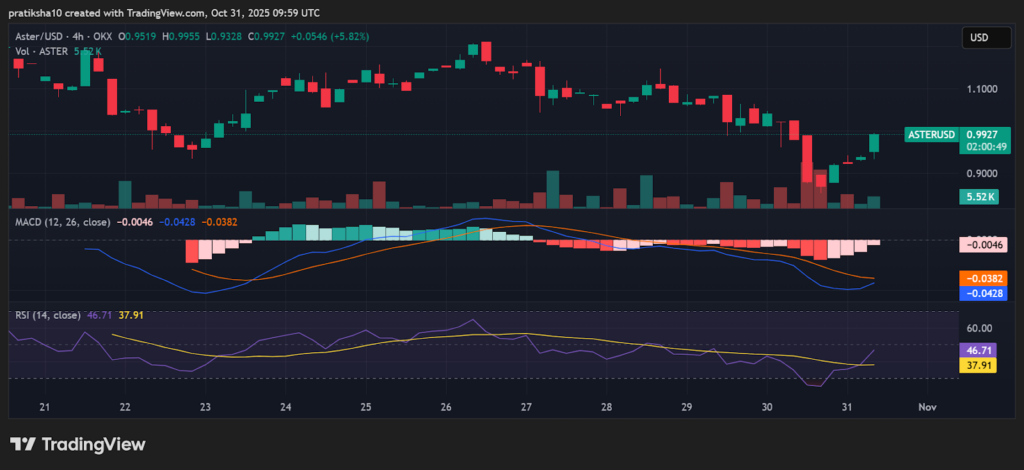The height and width of the screenshot is (470, 1024).
Task: Click the Nov label on time axis
Action: (926, 408)
